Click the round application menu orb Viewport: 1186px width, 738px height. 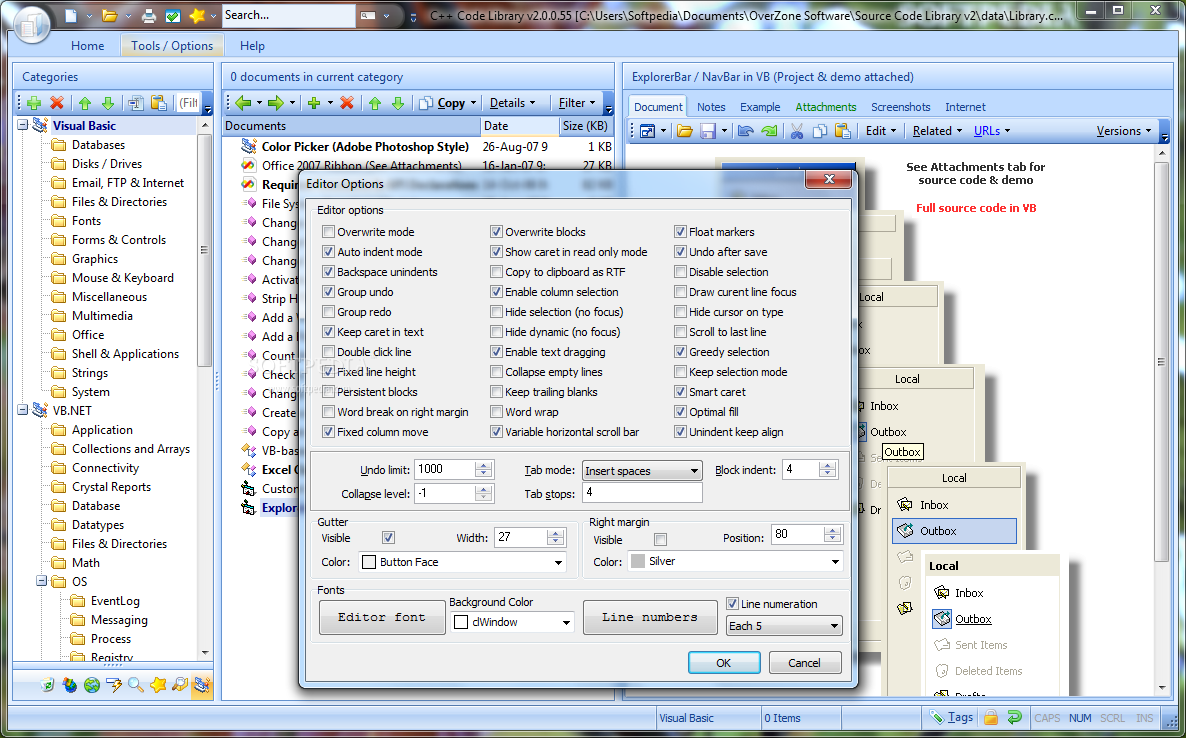(30, 24)
